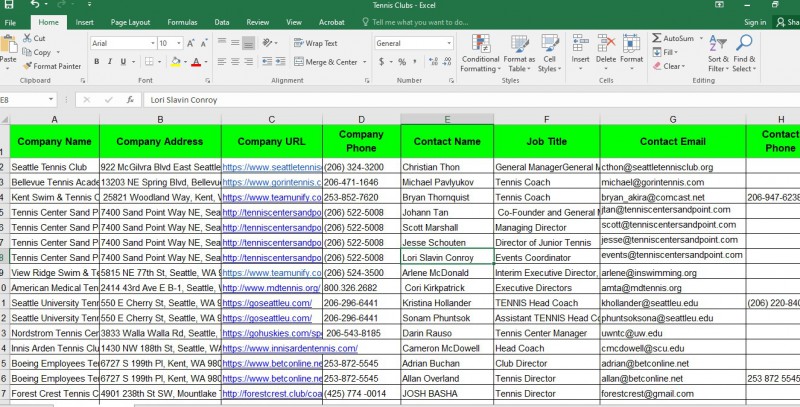Apply accounting dollar number format

[x=381, y=62]
